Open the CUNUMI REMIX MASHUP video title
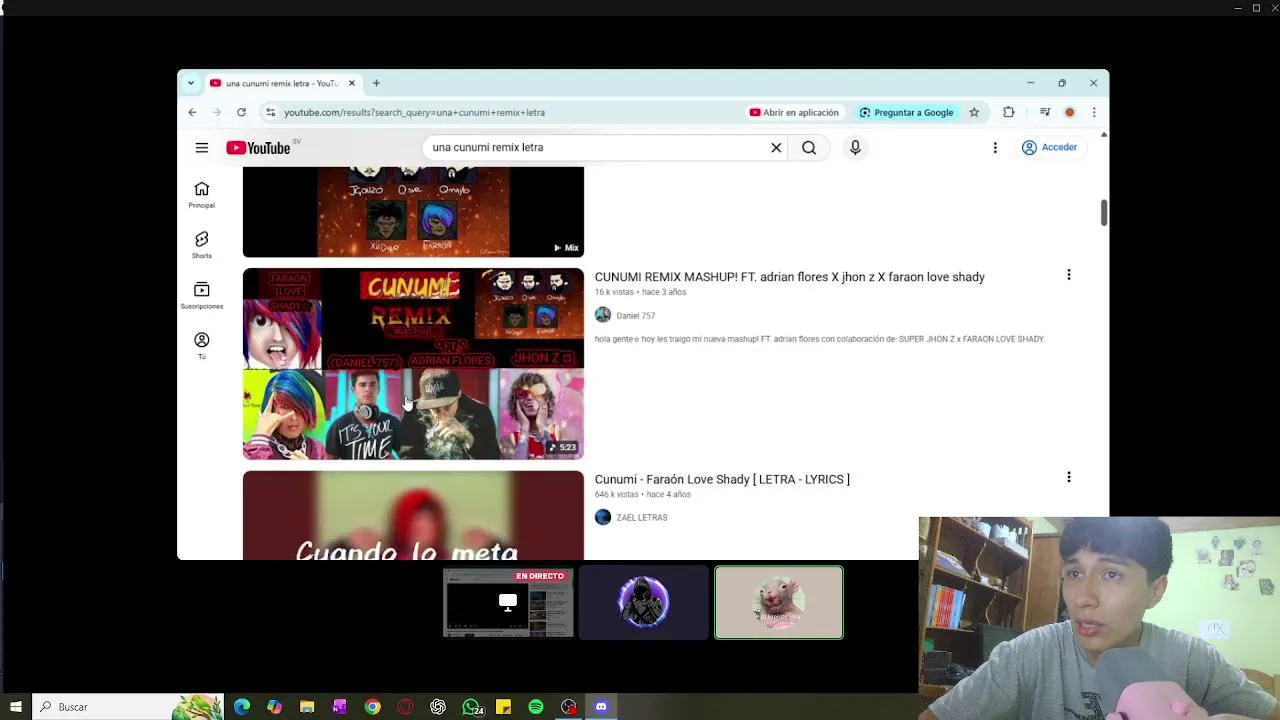The height and width of the screenshot is (720, 1280). tap(789, 277)
